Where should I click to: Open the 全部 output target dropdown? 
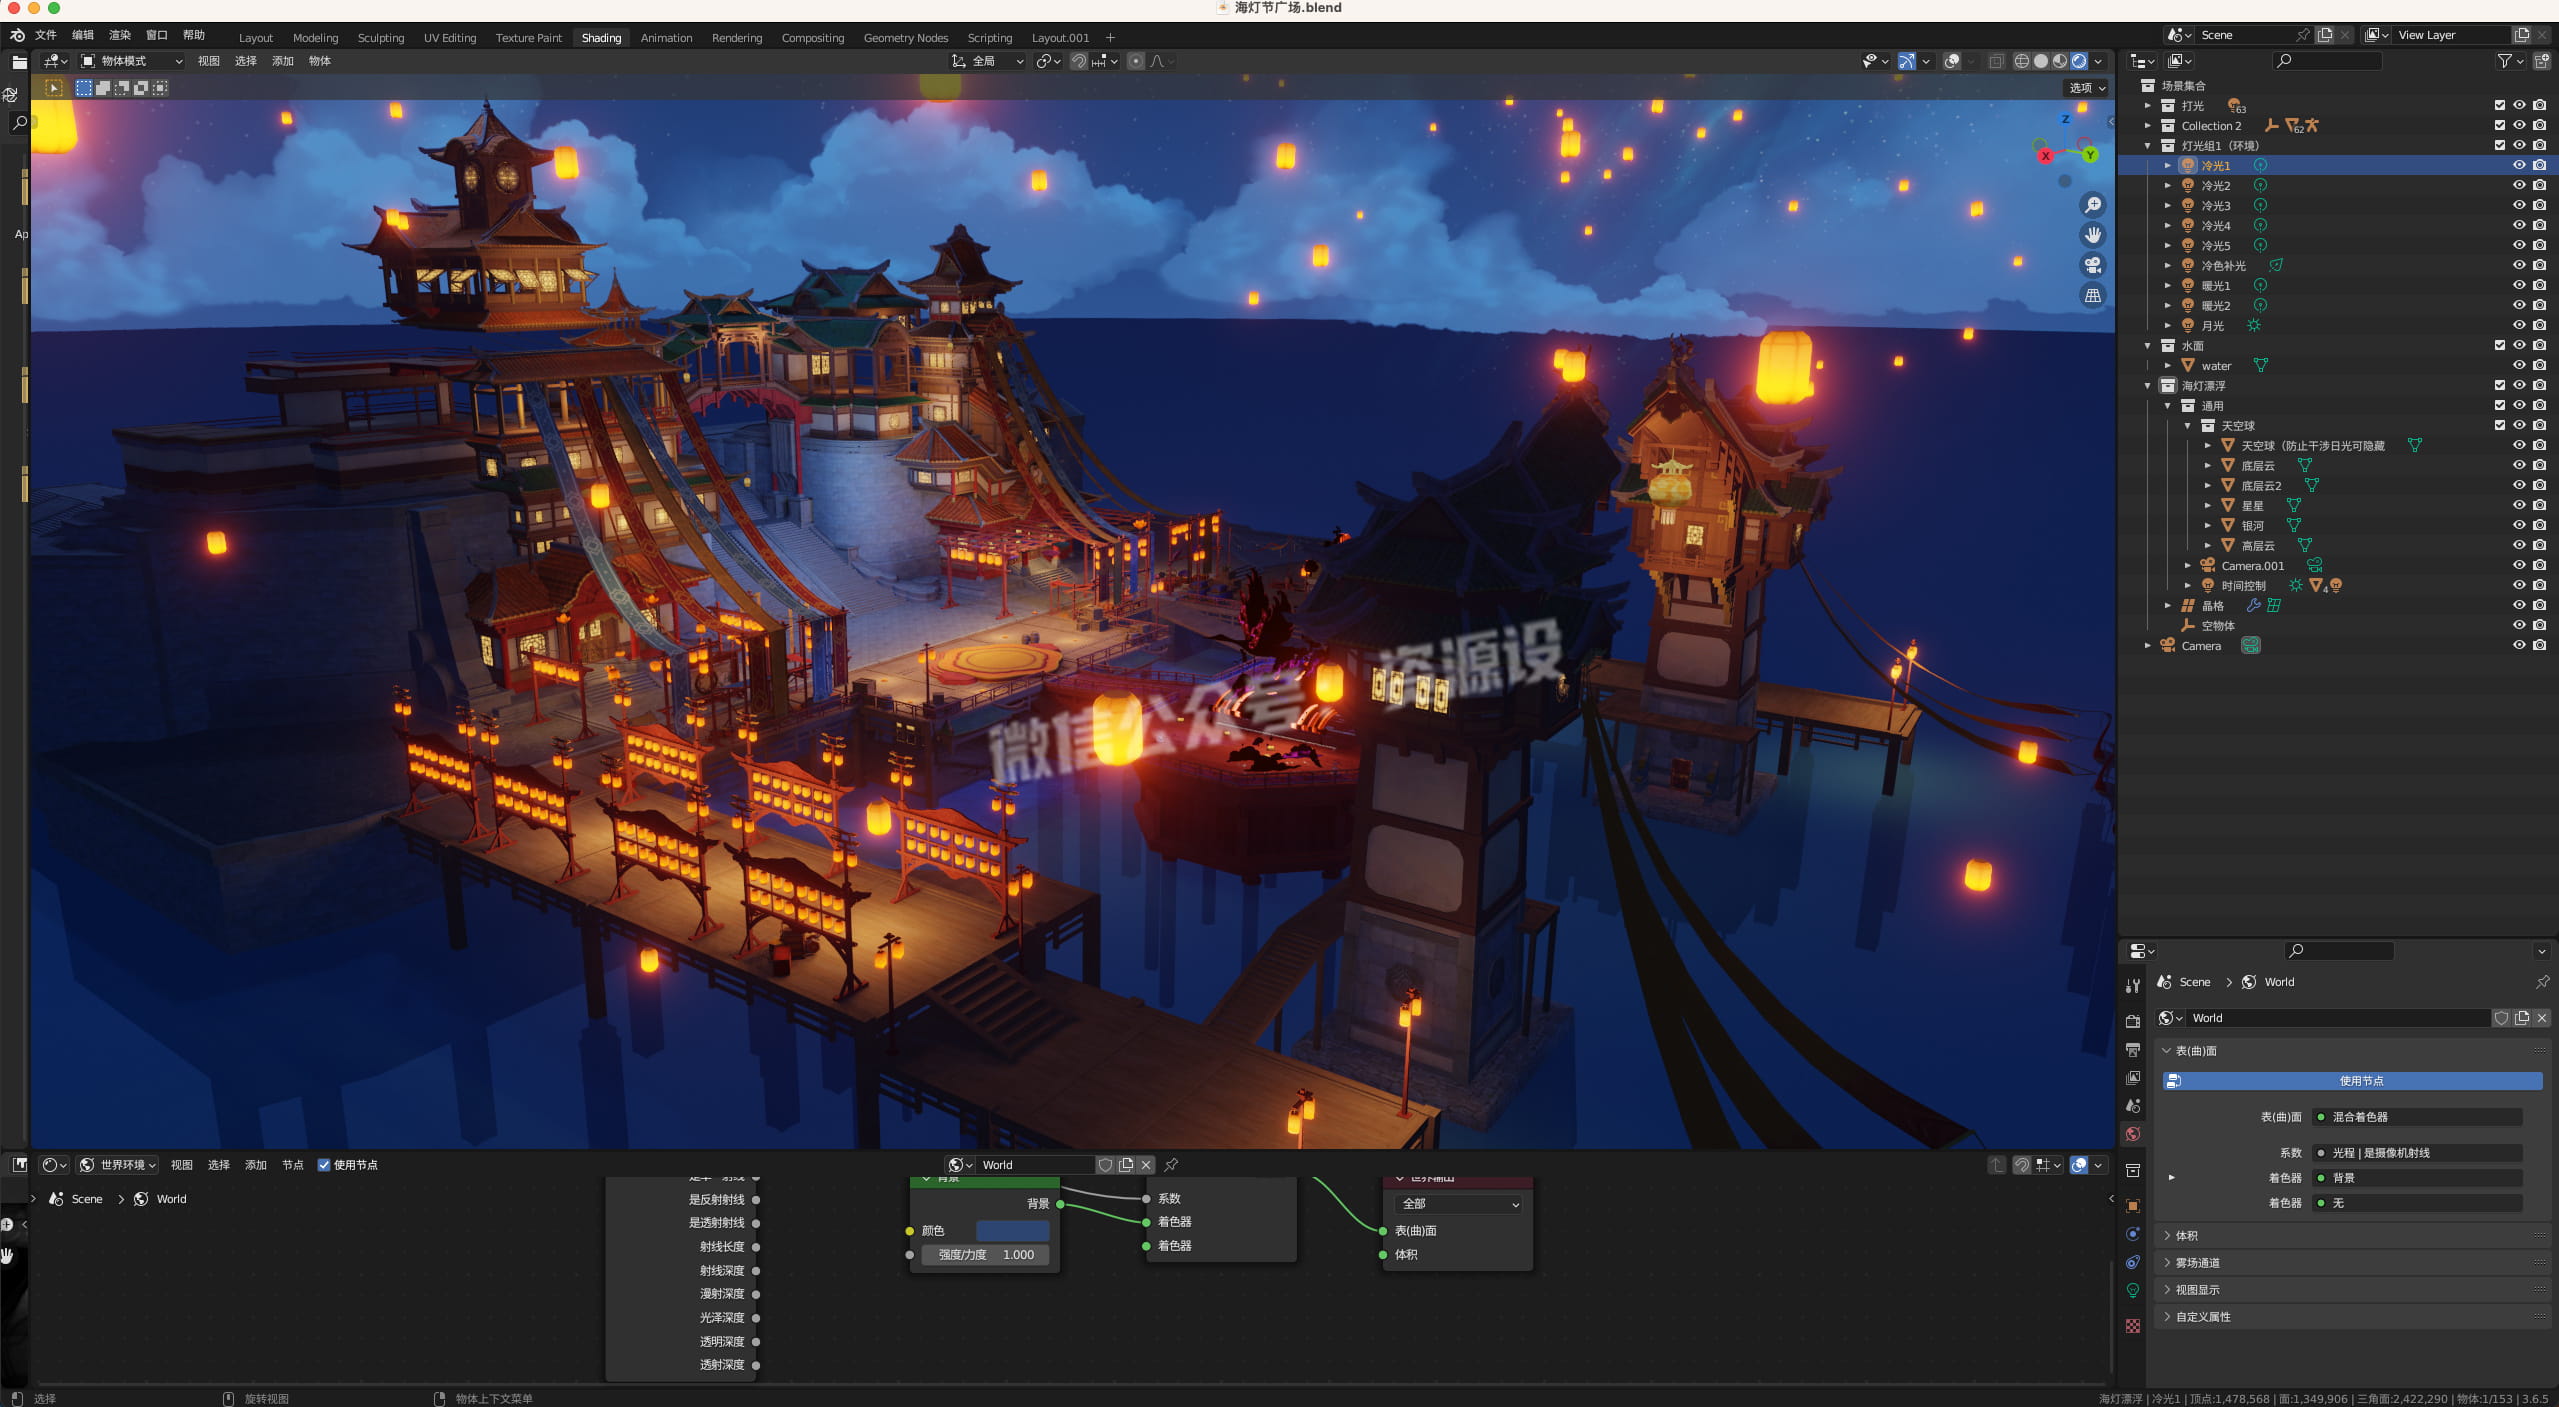[x=1458, y=1204]
